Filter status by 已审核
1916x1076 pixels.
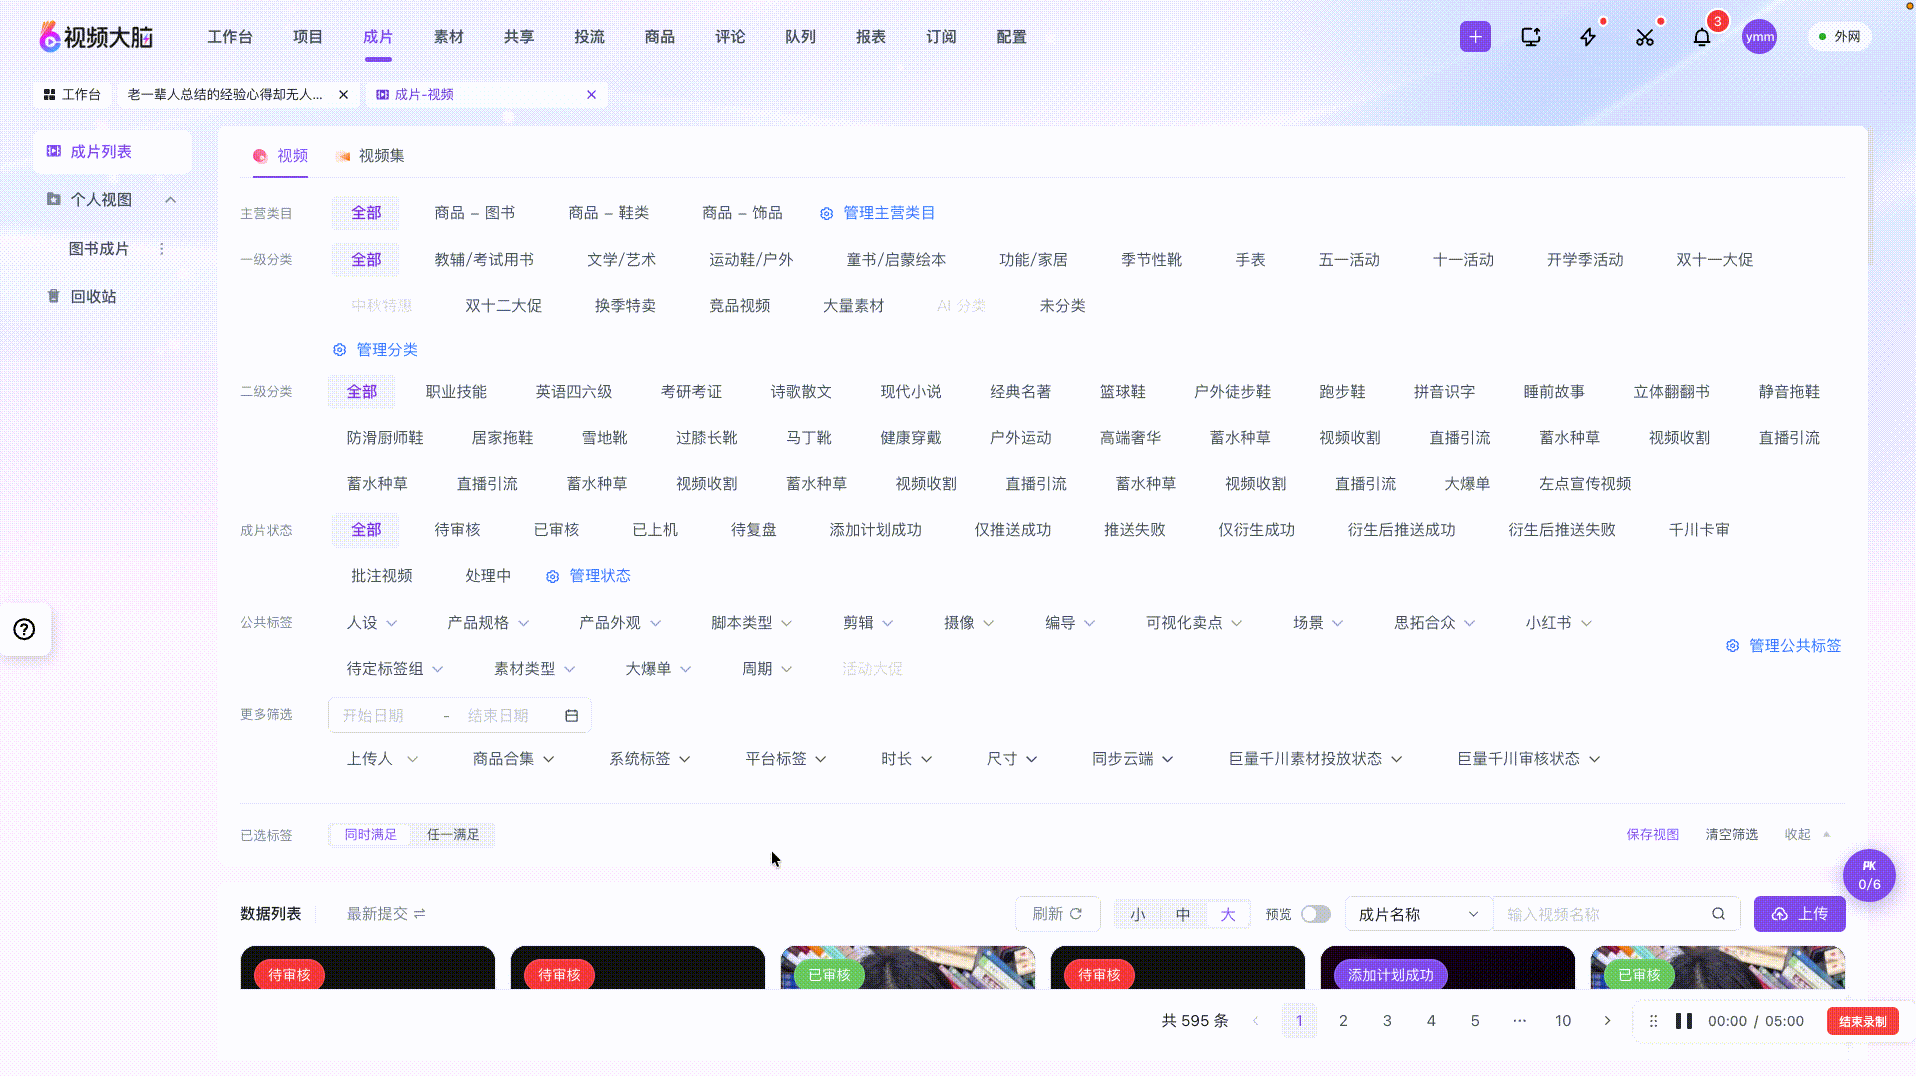pyautogui.click(x=556, y=529)
